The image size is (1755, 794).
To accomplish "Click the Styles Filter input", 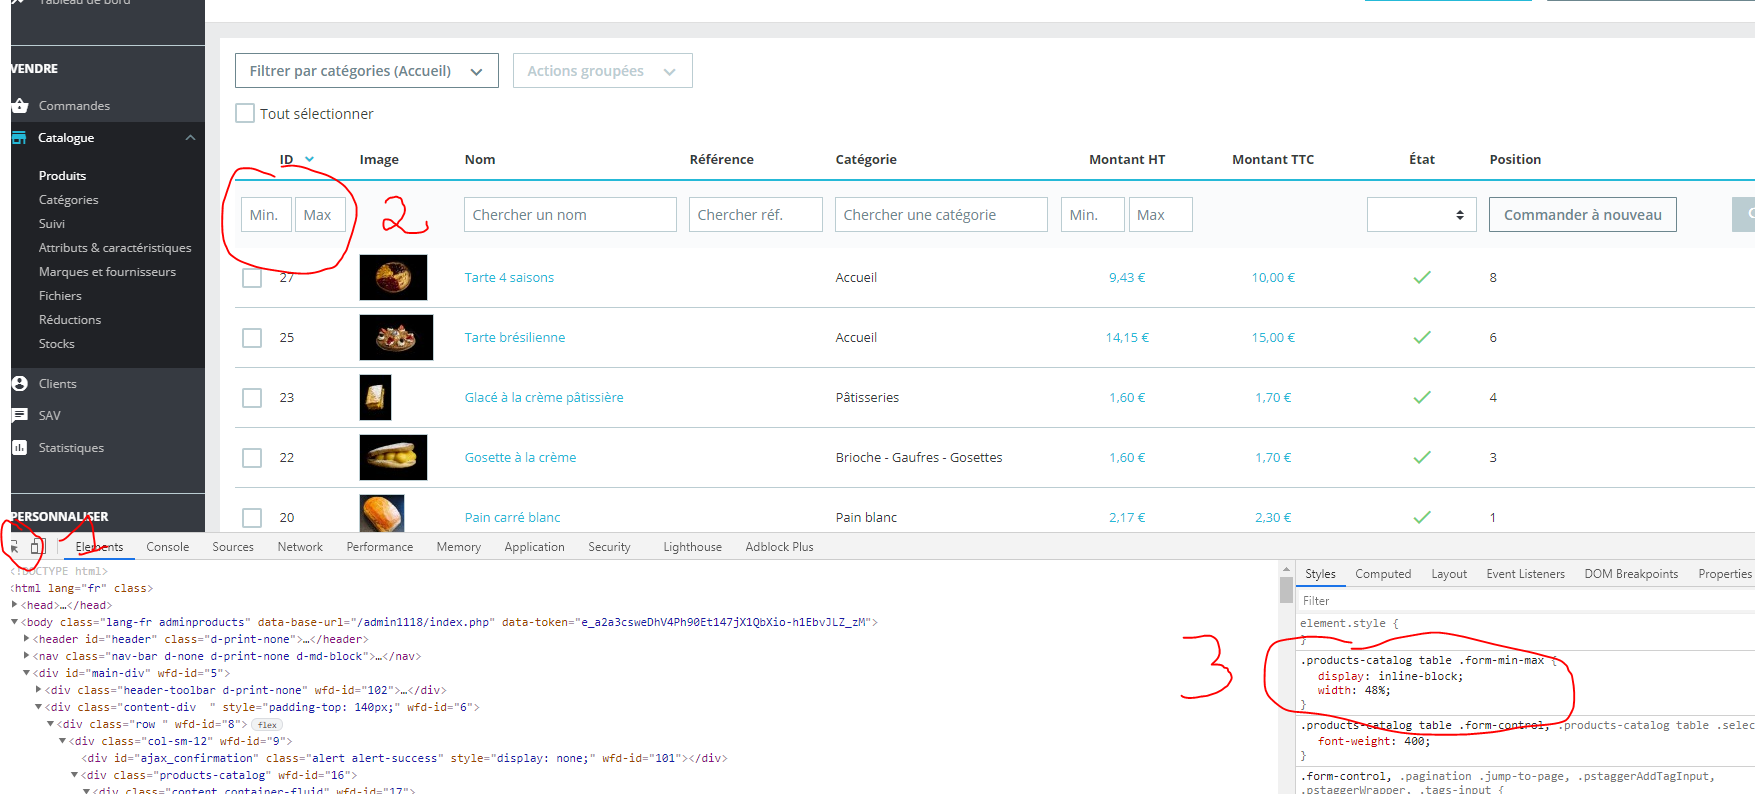I will click(1525, 601).
